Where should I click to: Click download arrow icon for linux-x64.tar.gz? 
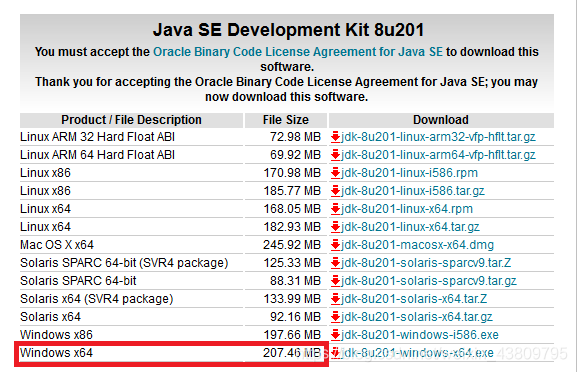tap(335, 227)
